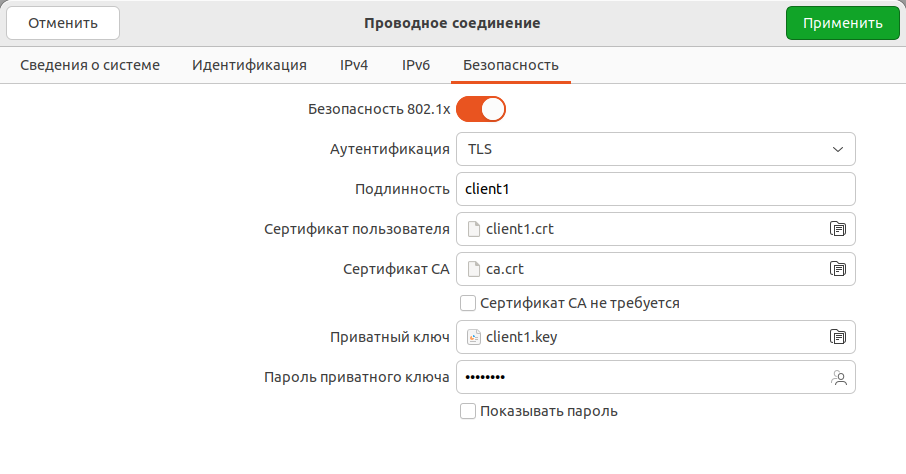This screenshot has height=474, width=906.
Task: Click key file icon next to client1.key
Action: (474, 337)
